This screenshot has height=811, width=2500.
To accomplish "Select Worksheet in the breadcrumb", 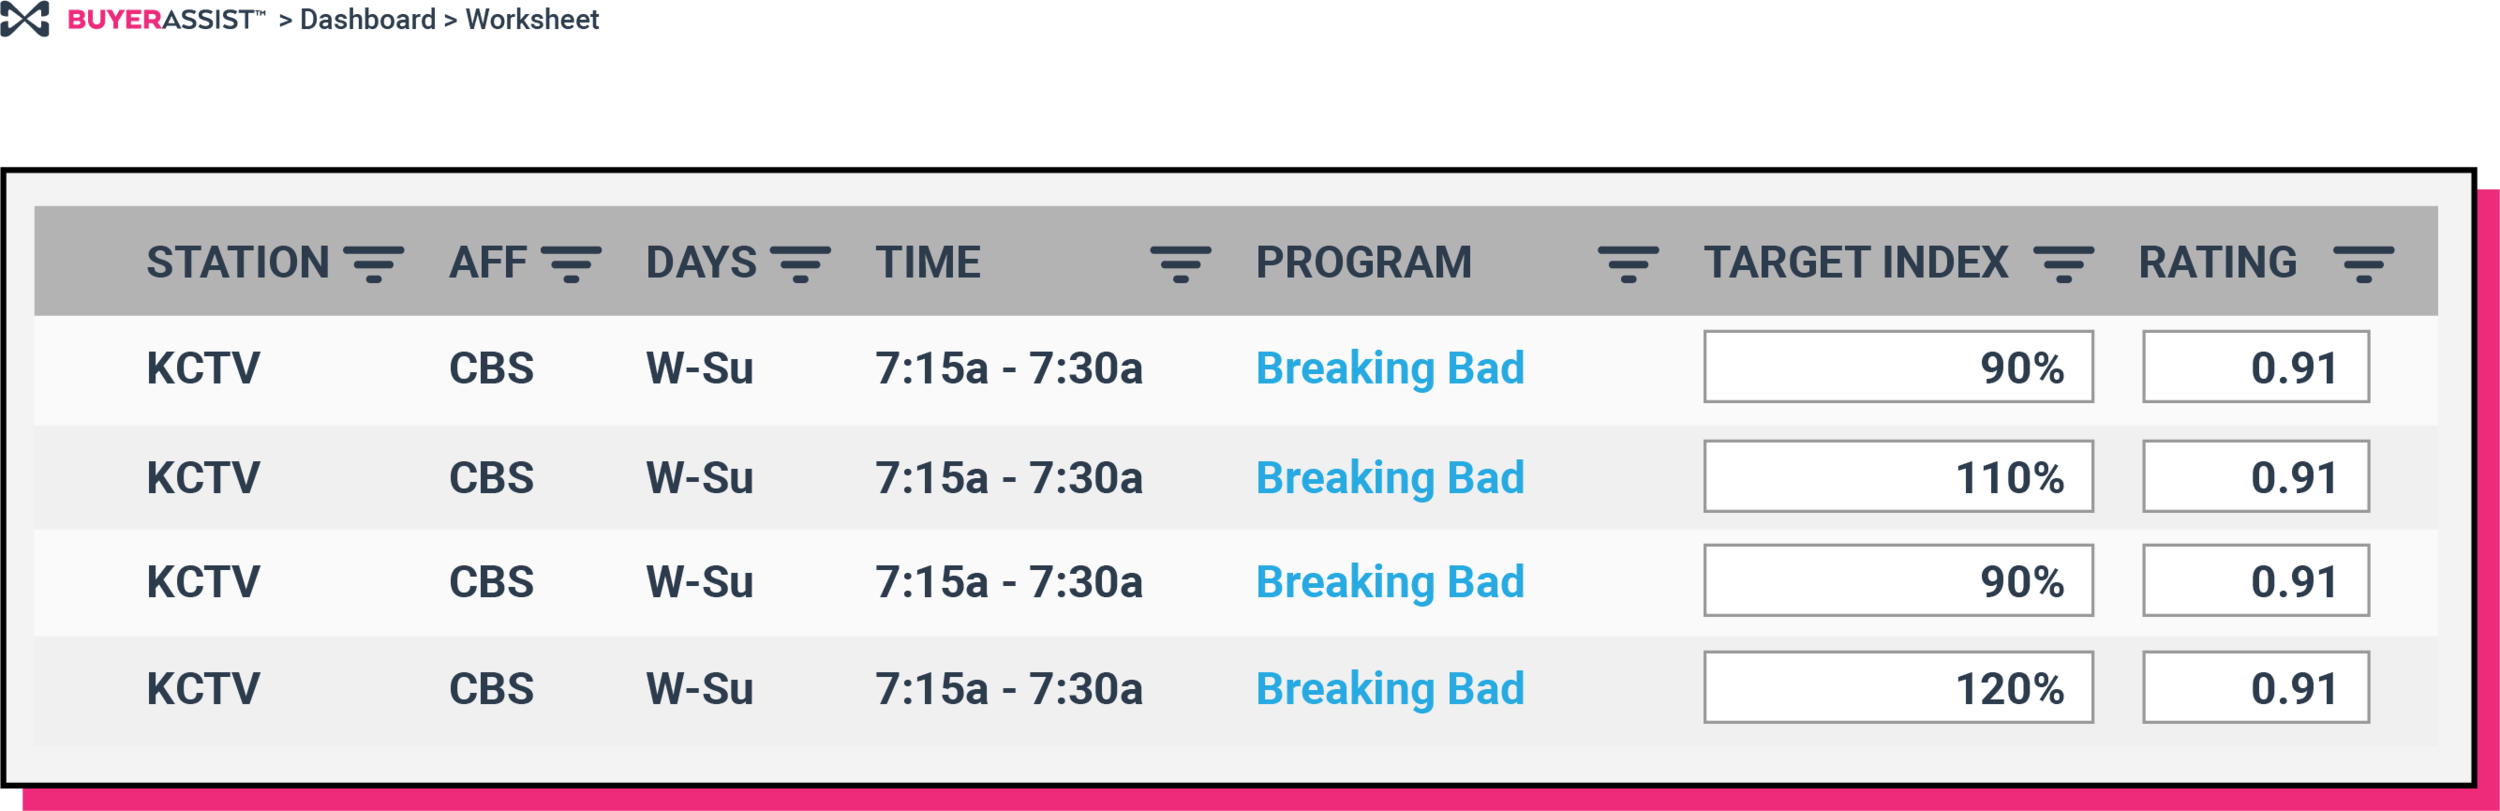I will pos(532,19).
